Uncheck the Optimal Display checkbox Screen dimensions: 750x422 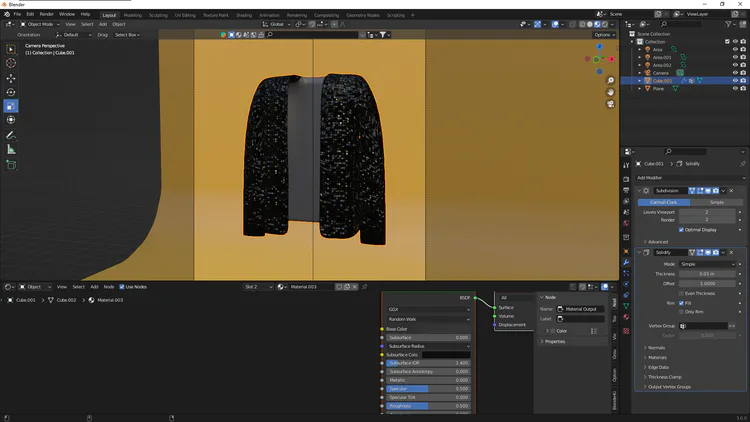coord(682,229)
